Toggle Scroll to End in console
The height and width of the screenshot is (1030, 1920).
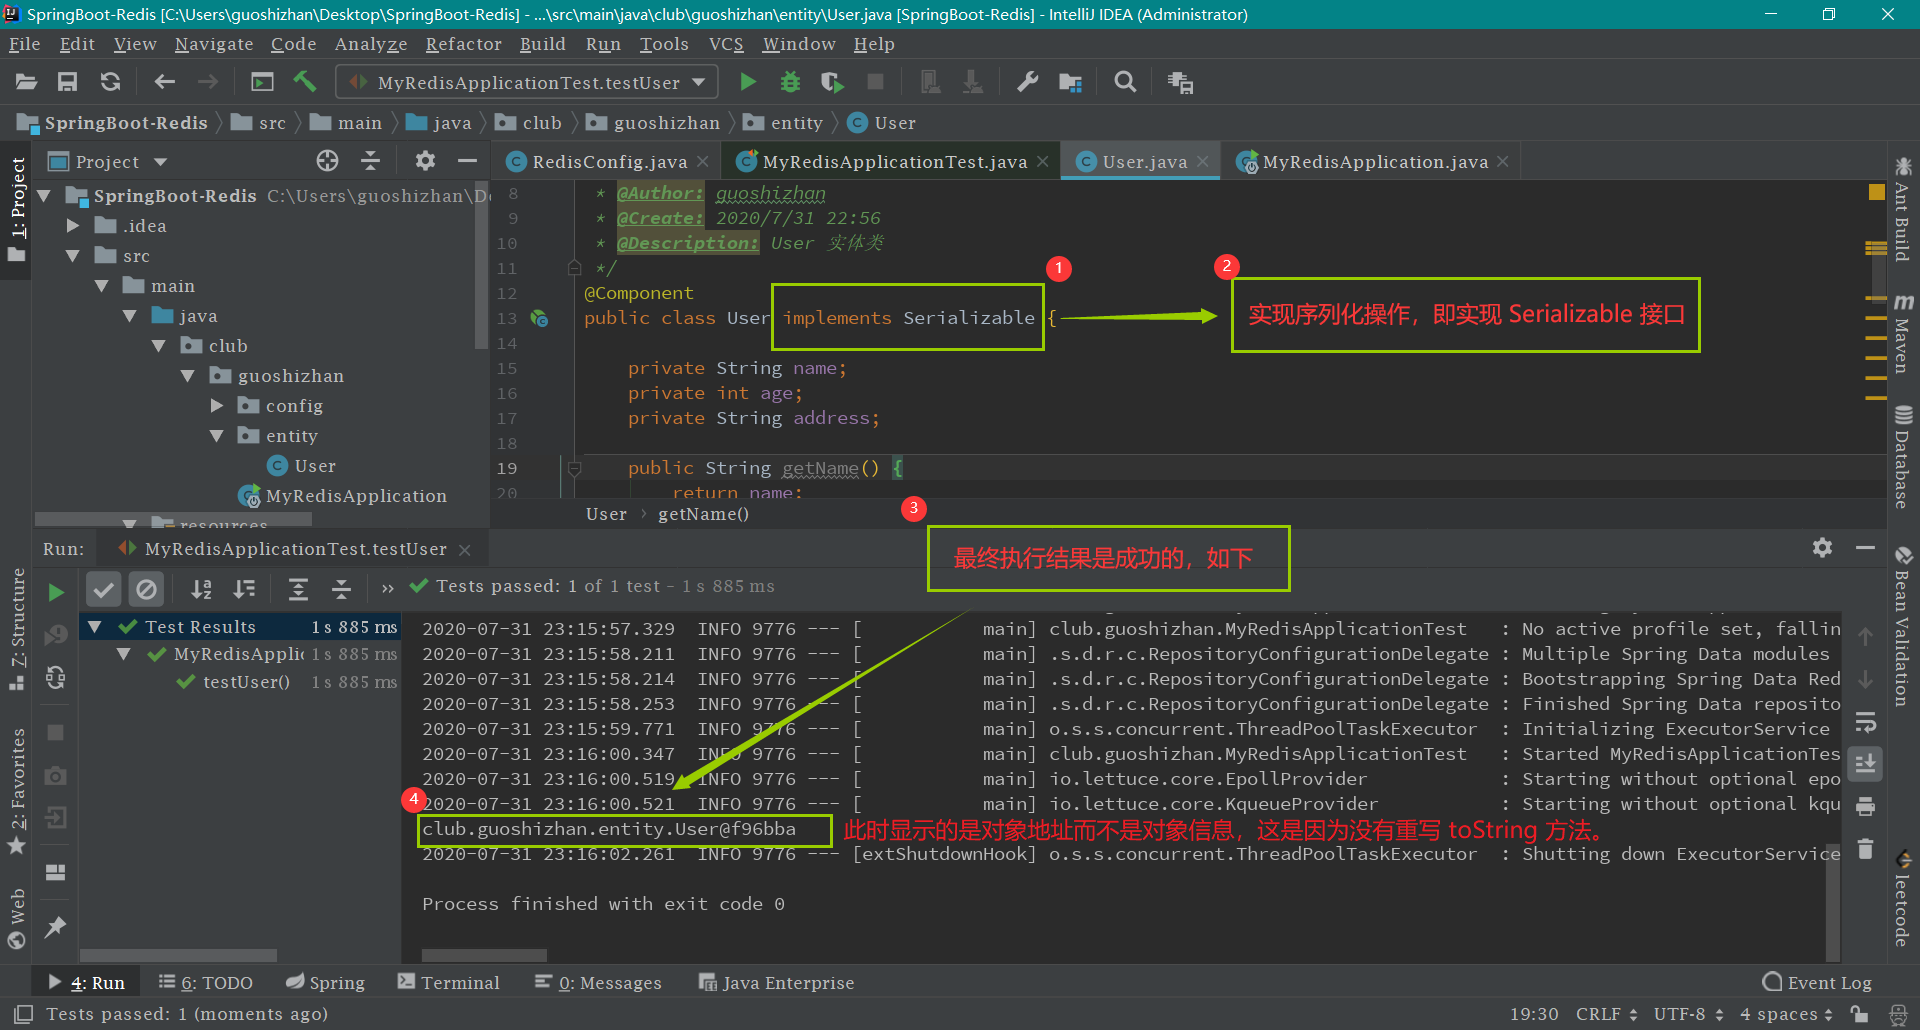pos(1865,764)
